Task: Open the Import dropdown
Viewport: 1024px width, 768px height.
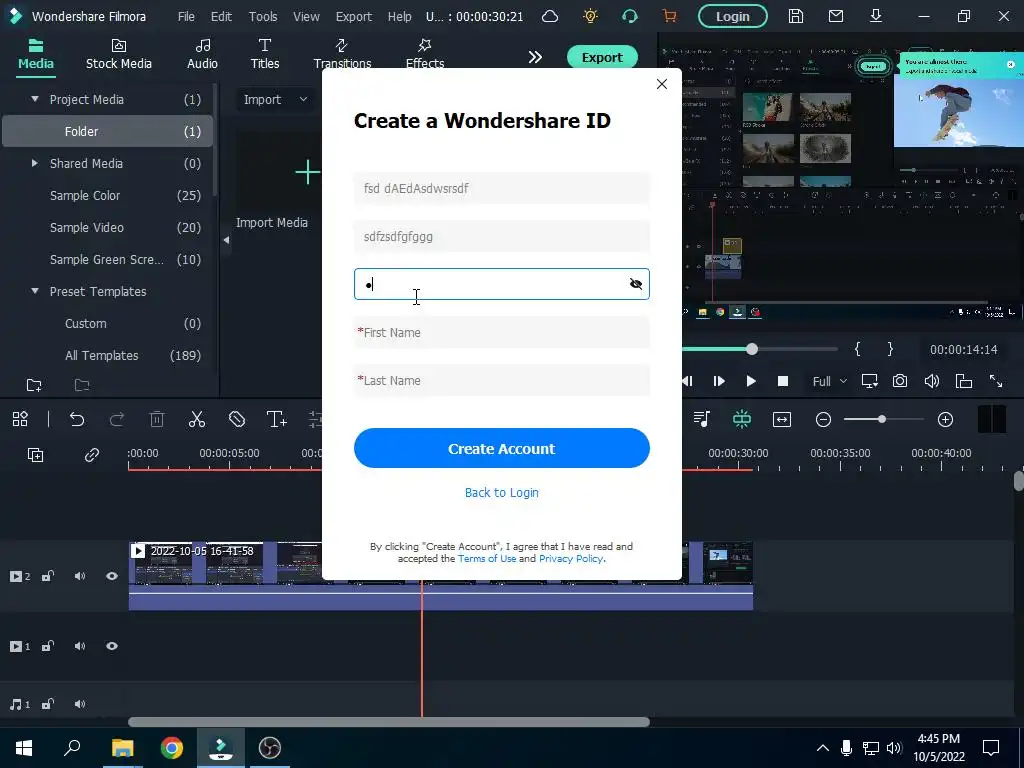Action: tap(275, 99)
